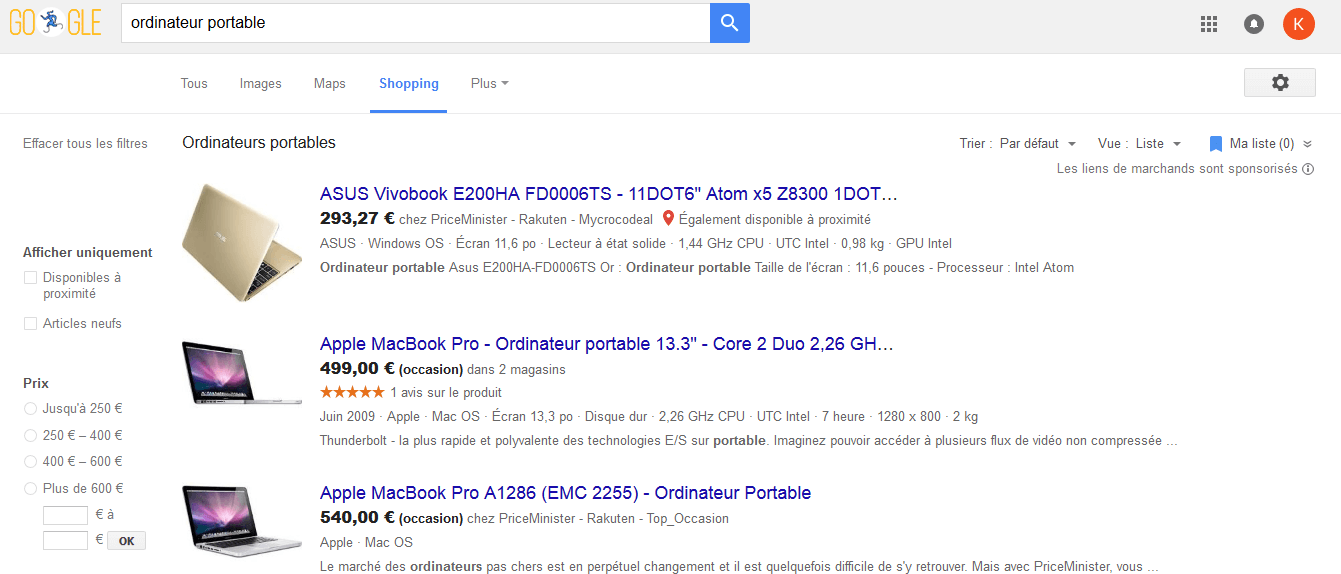This screenshot has height=574, width=1341.
Task: Click the Ordinateurs portables heading
Action: (259, 143)
